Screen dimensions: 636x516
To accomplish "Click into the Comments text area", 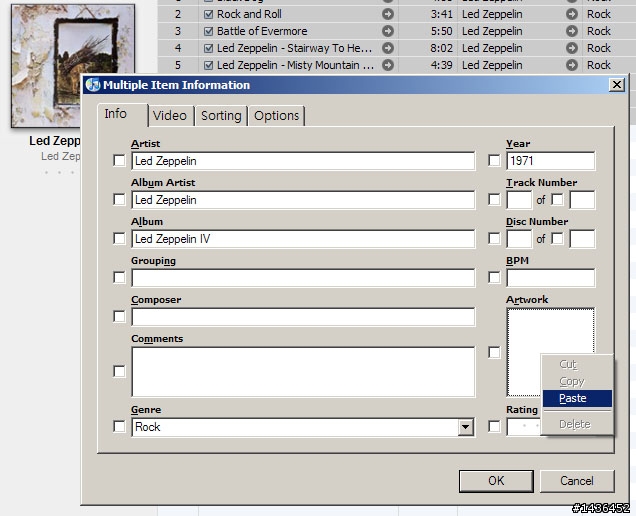I will 303,372.
